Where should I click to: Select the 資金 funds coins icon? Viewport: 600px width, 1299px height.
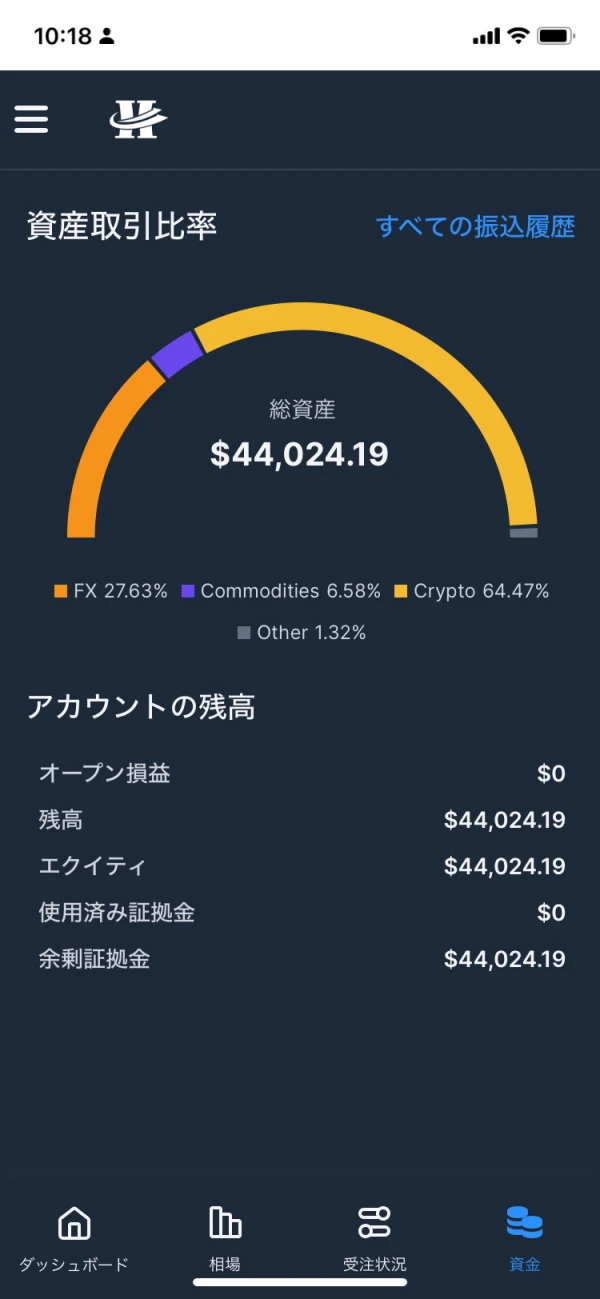(x=523, y=1219)
